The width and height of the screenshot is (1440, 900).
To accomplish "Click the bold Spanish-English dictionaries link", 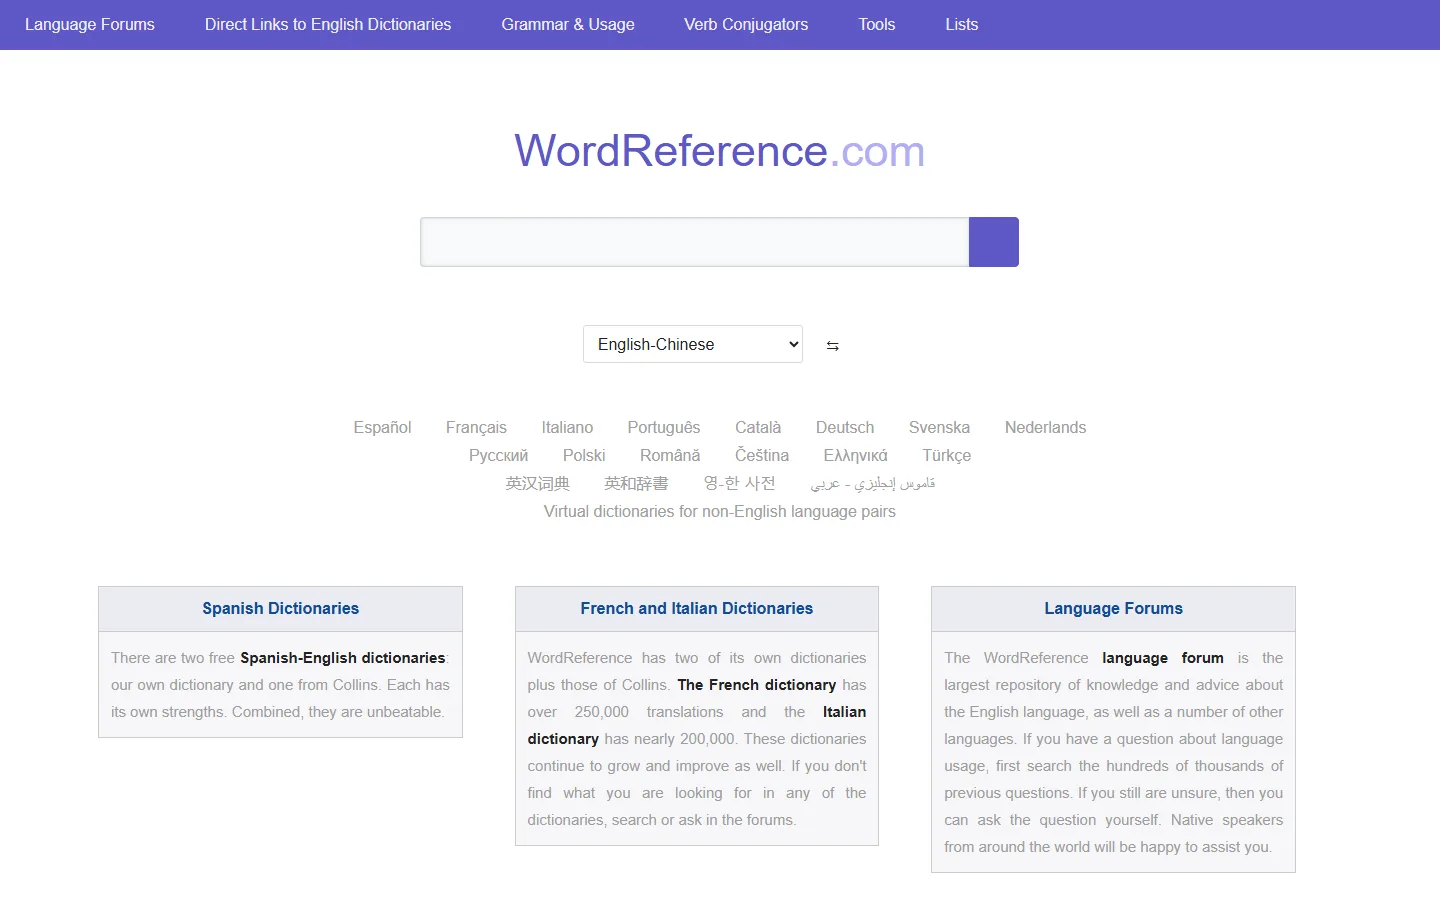I will [x=343, y=658].
